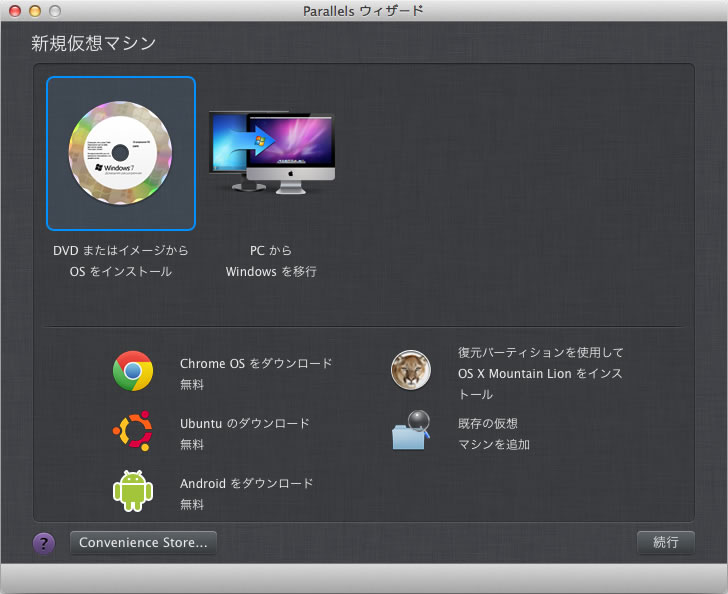Click 'OS X Mountain Lion をインス' label
The height and width of the screenshot is (594, 728).
(x=540, y=373)
